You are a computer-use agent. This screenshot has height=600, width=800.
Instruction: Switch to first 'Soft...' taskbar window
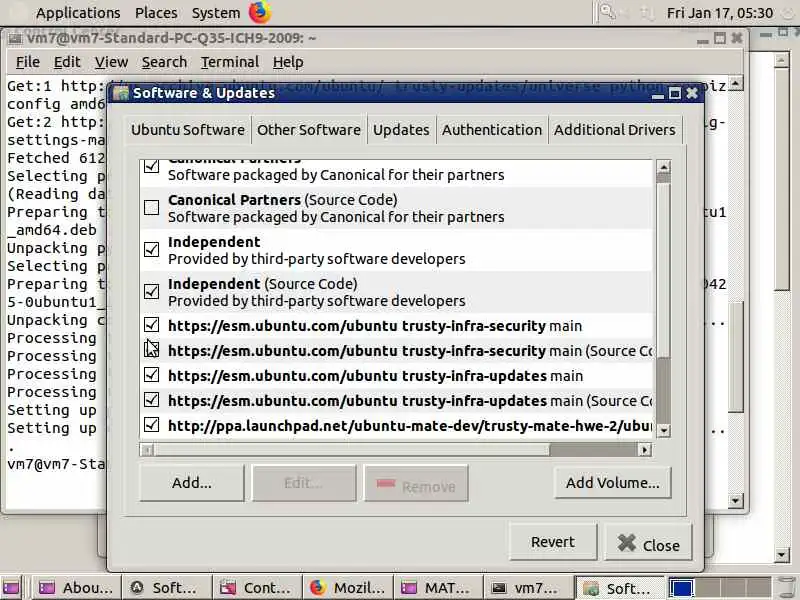click(x=166, y=588)
